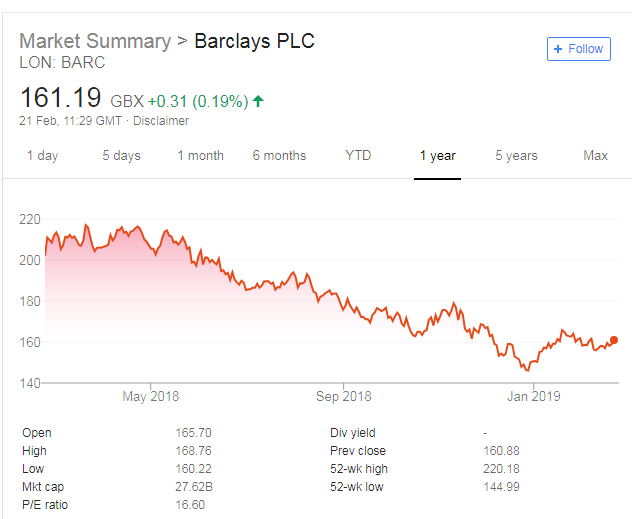Click the chart at May 2018 label
The width and height of the screenshot is (632, 519).
(x=150, y=397)
